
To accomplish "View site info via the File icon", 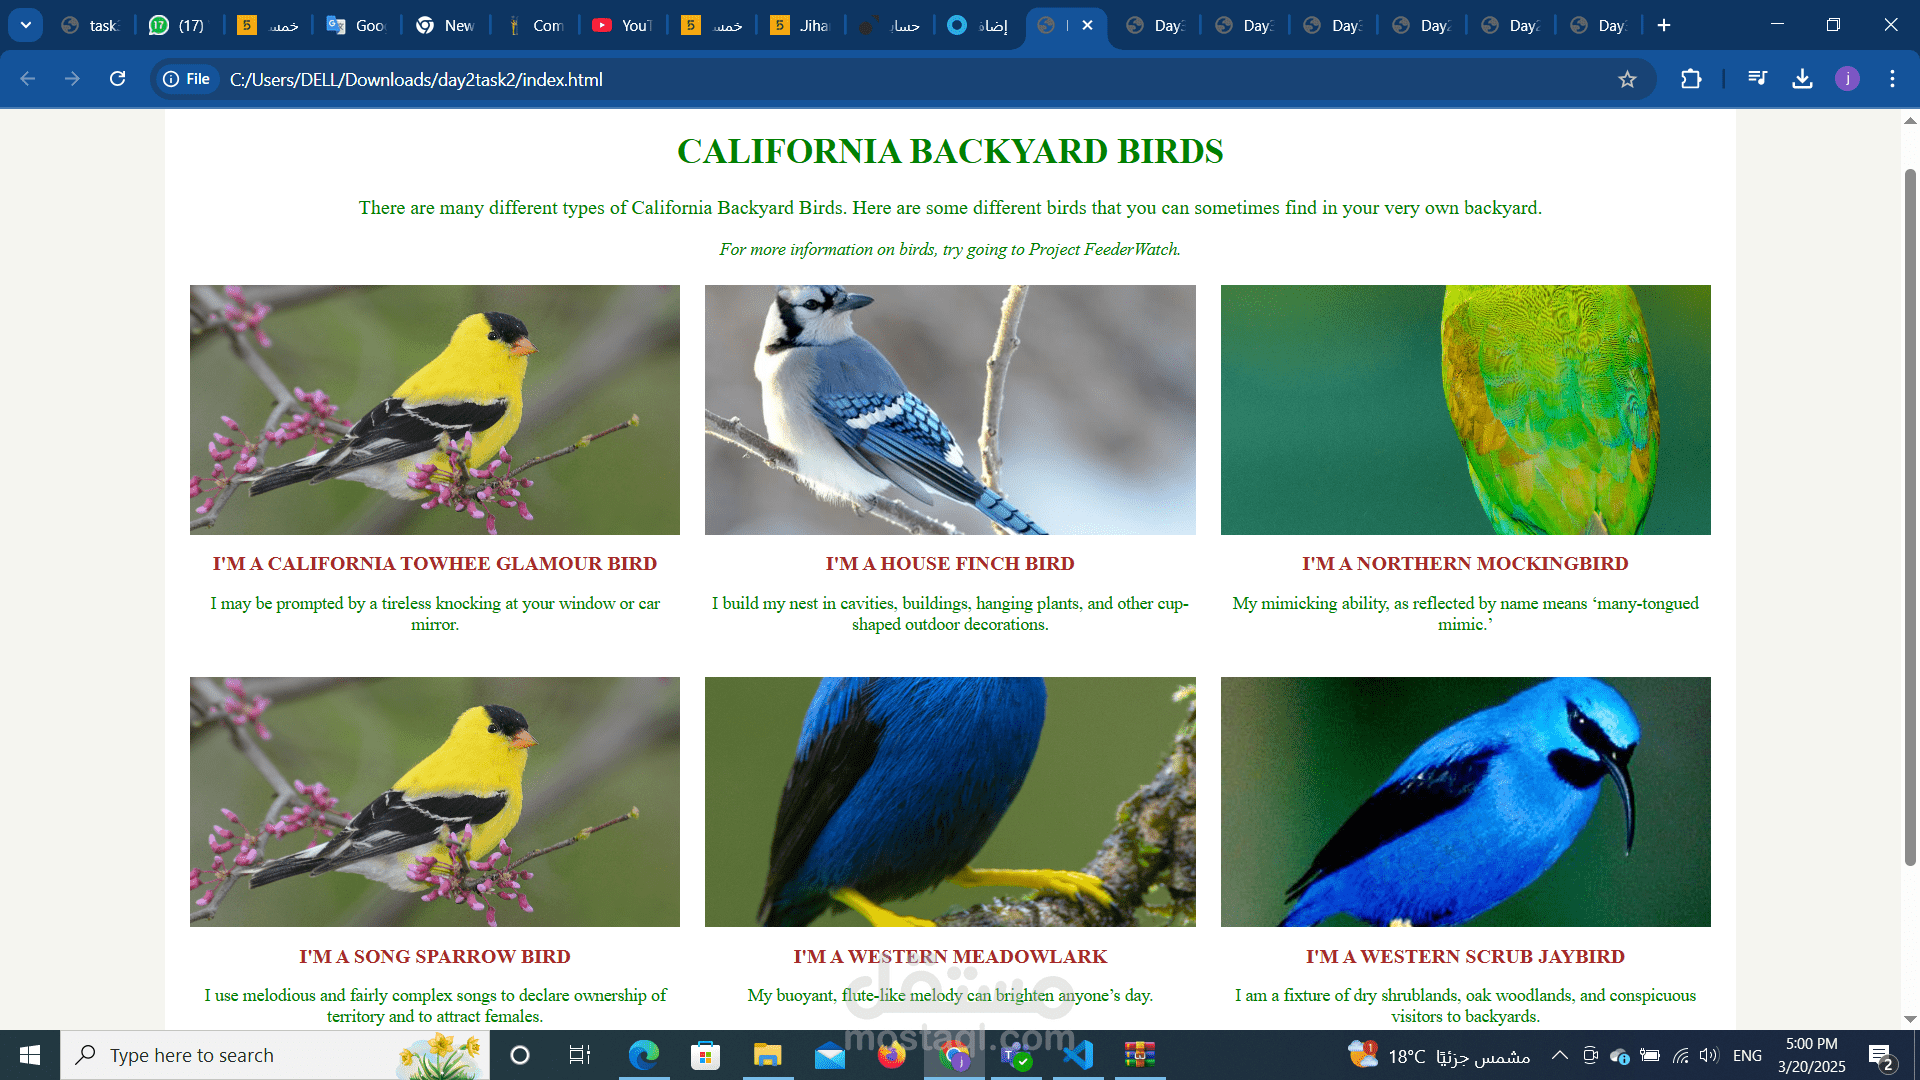I will click(x=187, y=79).
